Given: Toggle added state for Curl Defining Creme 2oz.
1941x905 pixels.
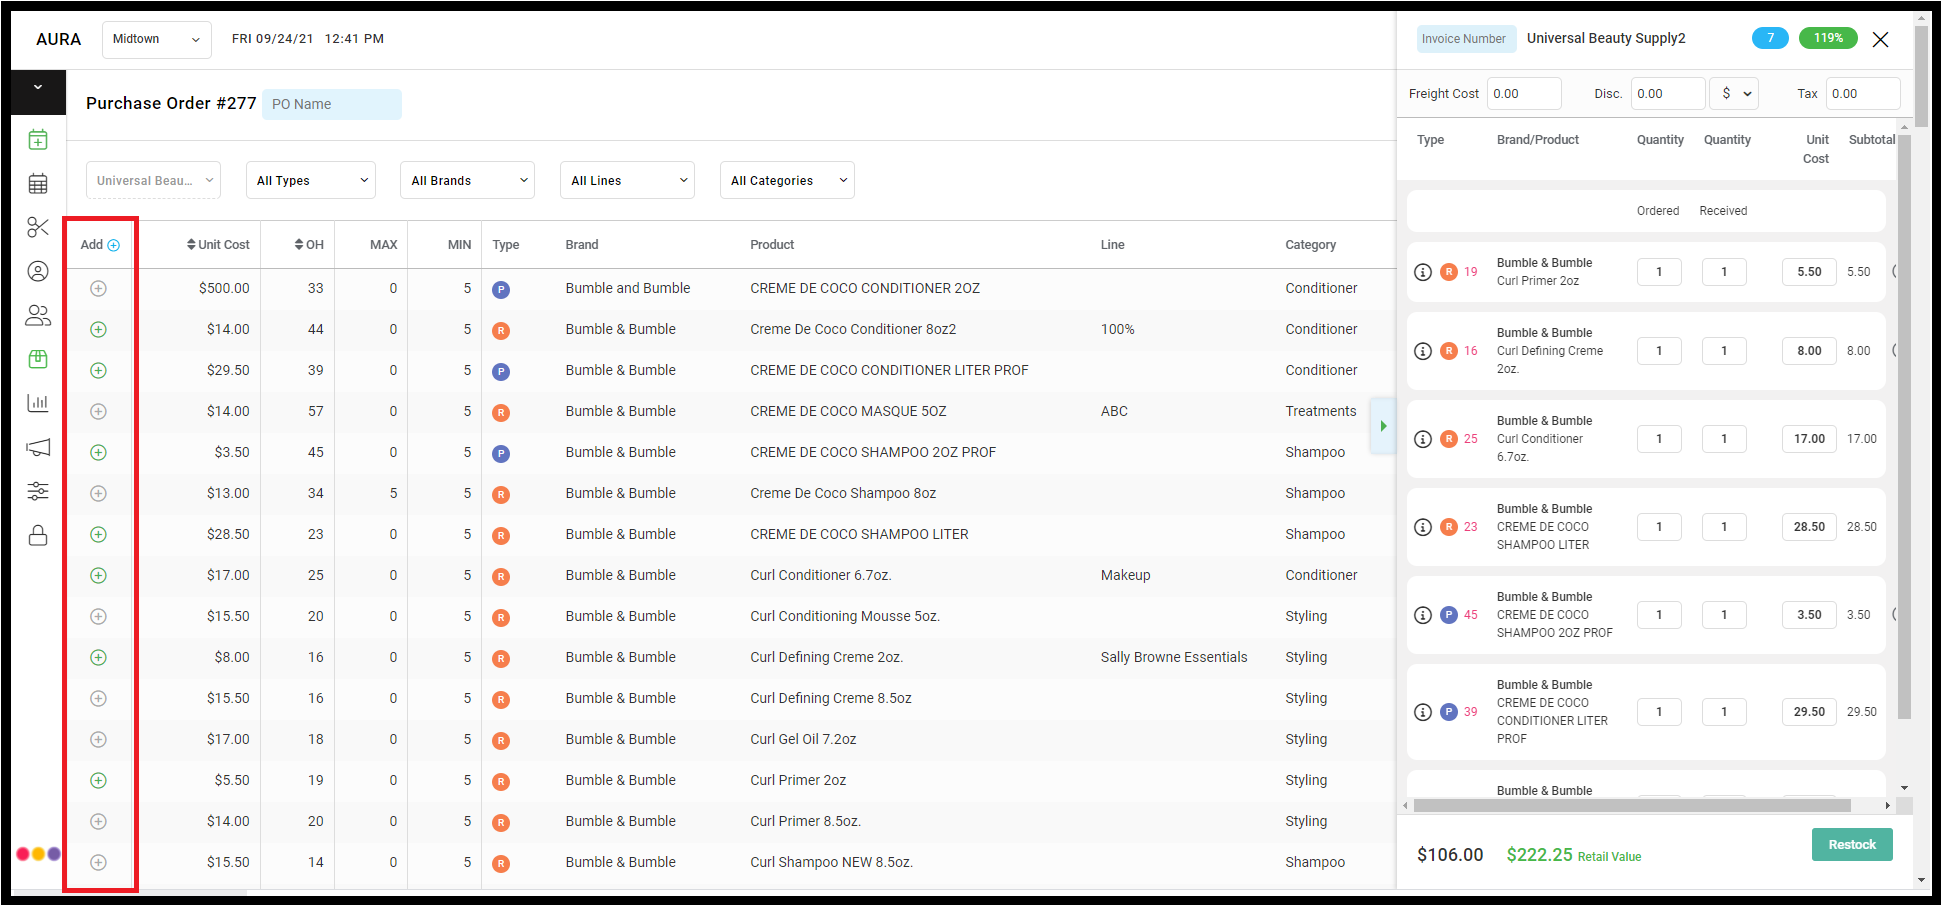Looking at the screenshot, I should point(98,657).
